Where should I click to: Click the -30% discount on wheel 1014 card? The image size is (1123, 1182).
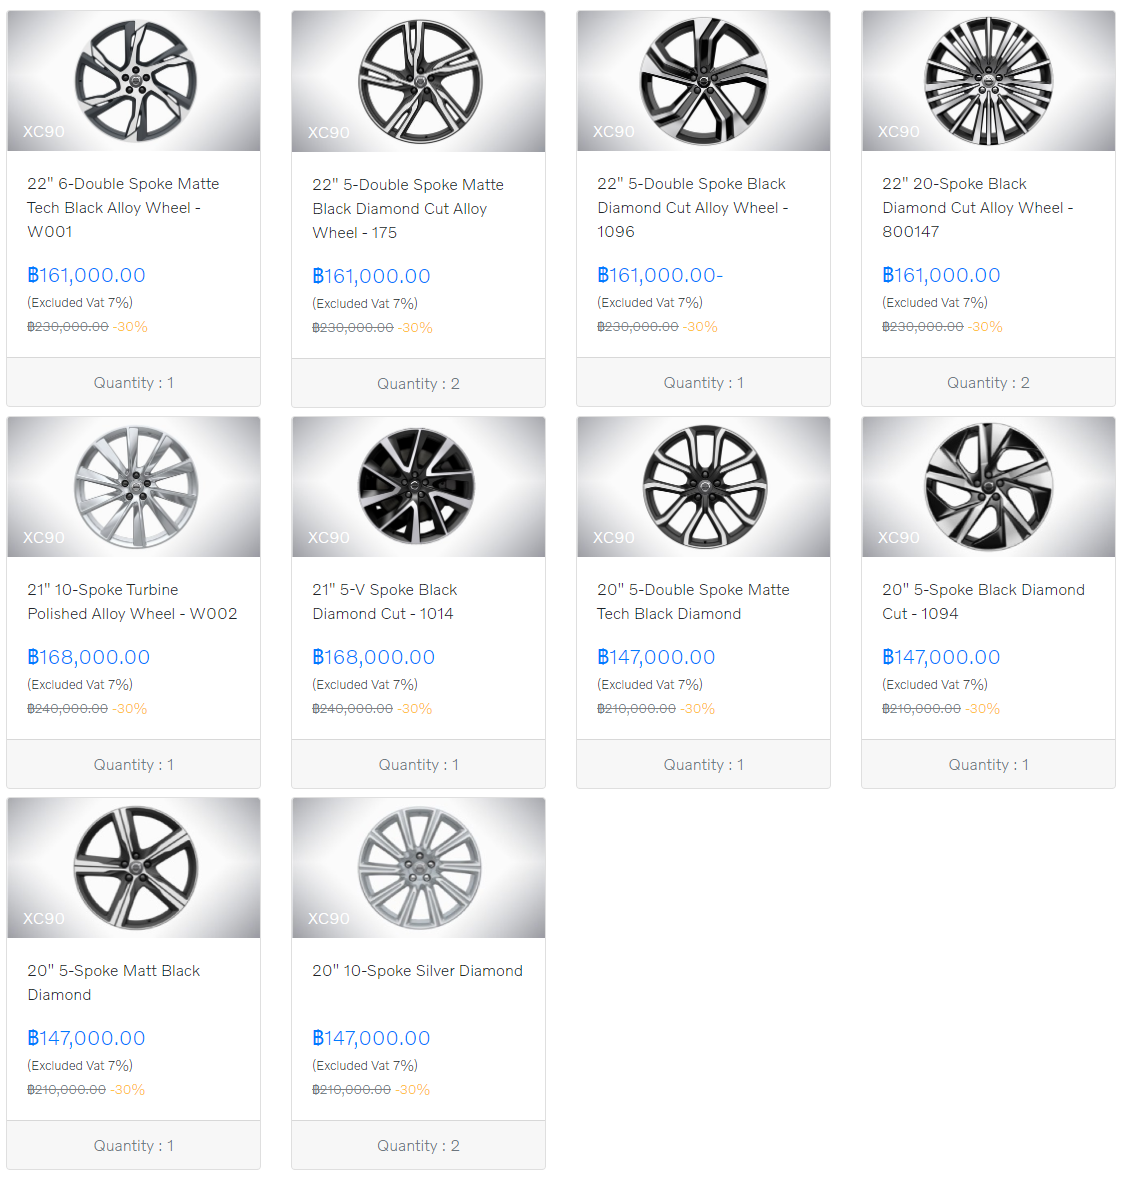pos(415,709)
